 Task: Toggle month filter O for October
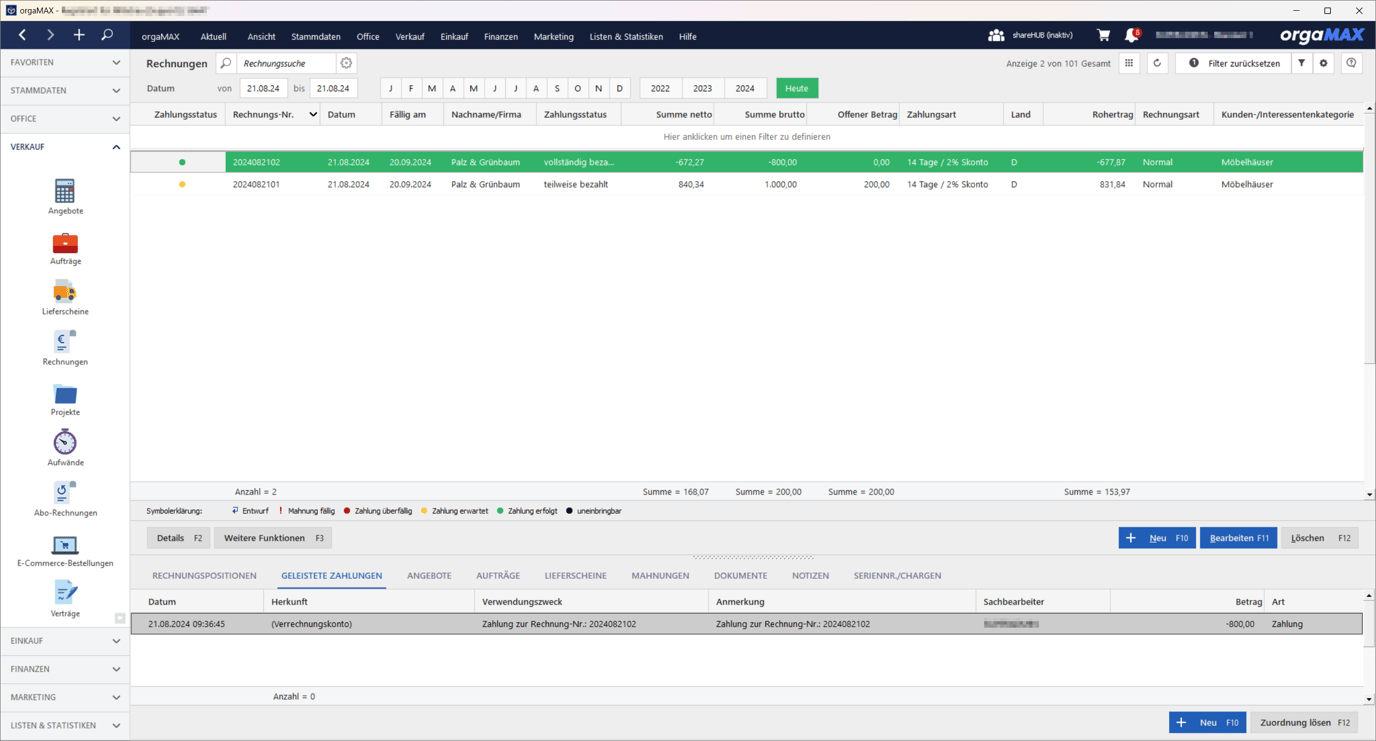pos(578,88)
